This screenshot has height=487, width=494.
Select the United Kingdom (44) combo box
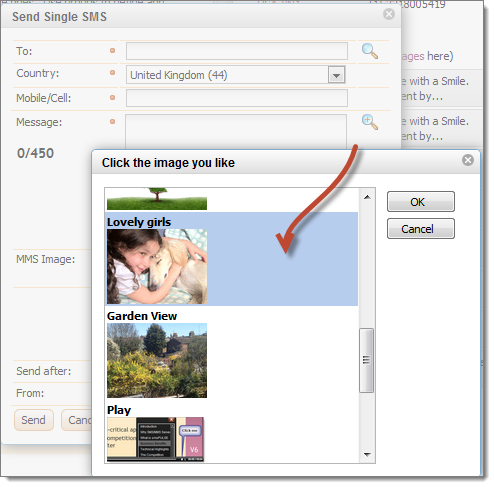tap(236, 75)
